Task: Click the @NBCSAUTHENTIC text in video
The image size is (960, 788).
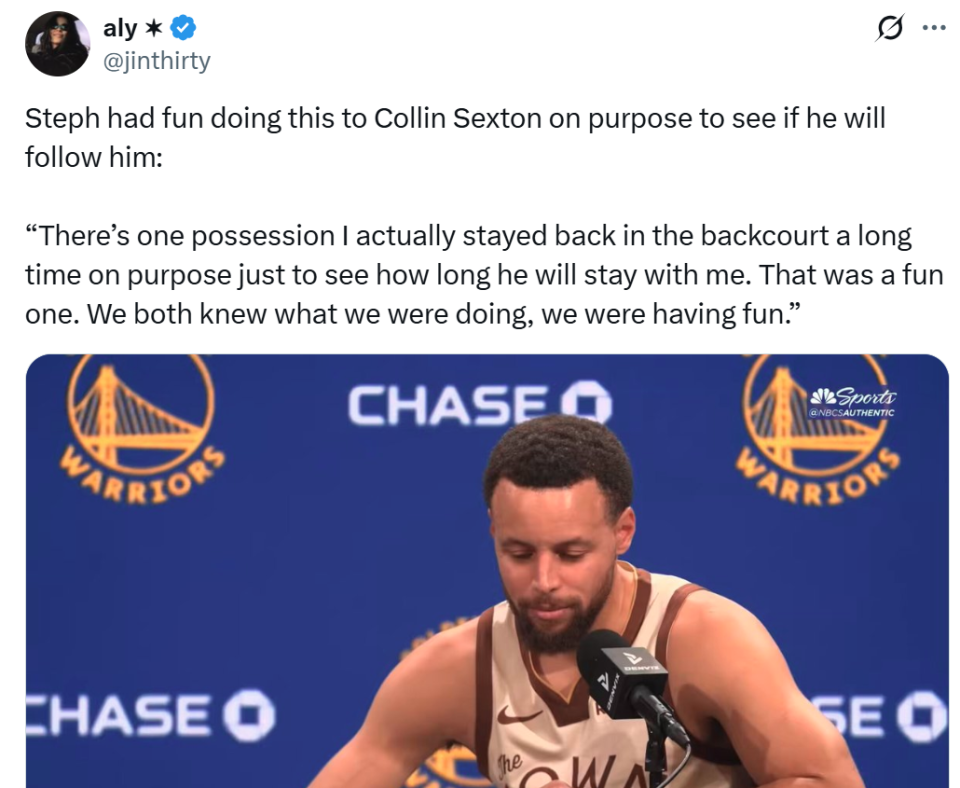Action: pyautogui.click(x=852, y=412)
